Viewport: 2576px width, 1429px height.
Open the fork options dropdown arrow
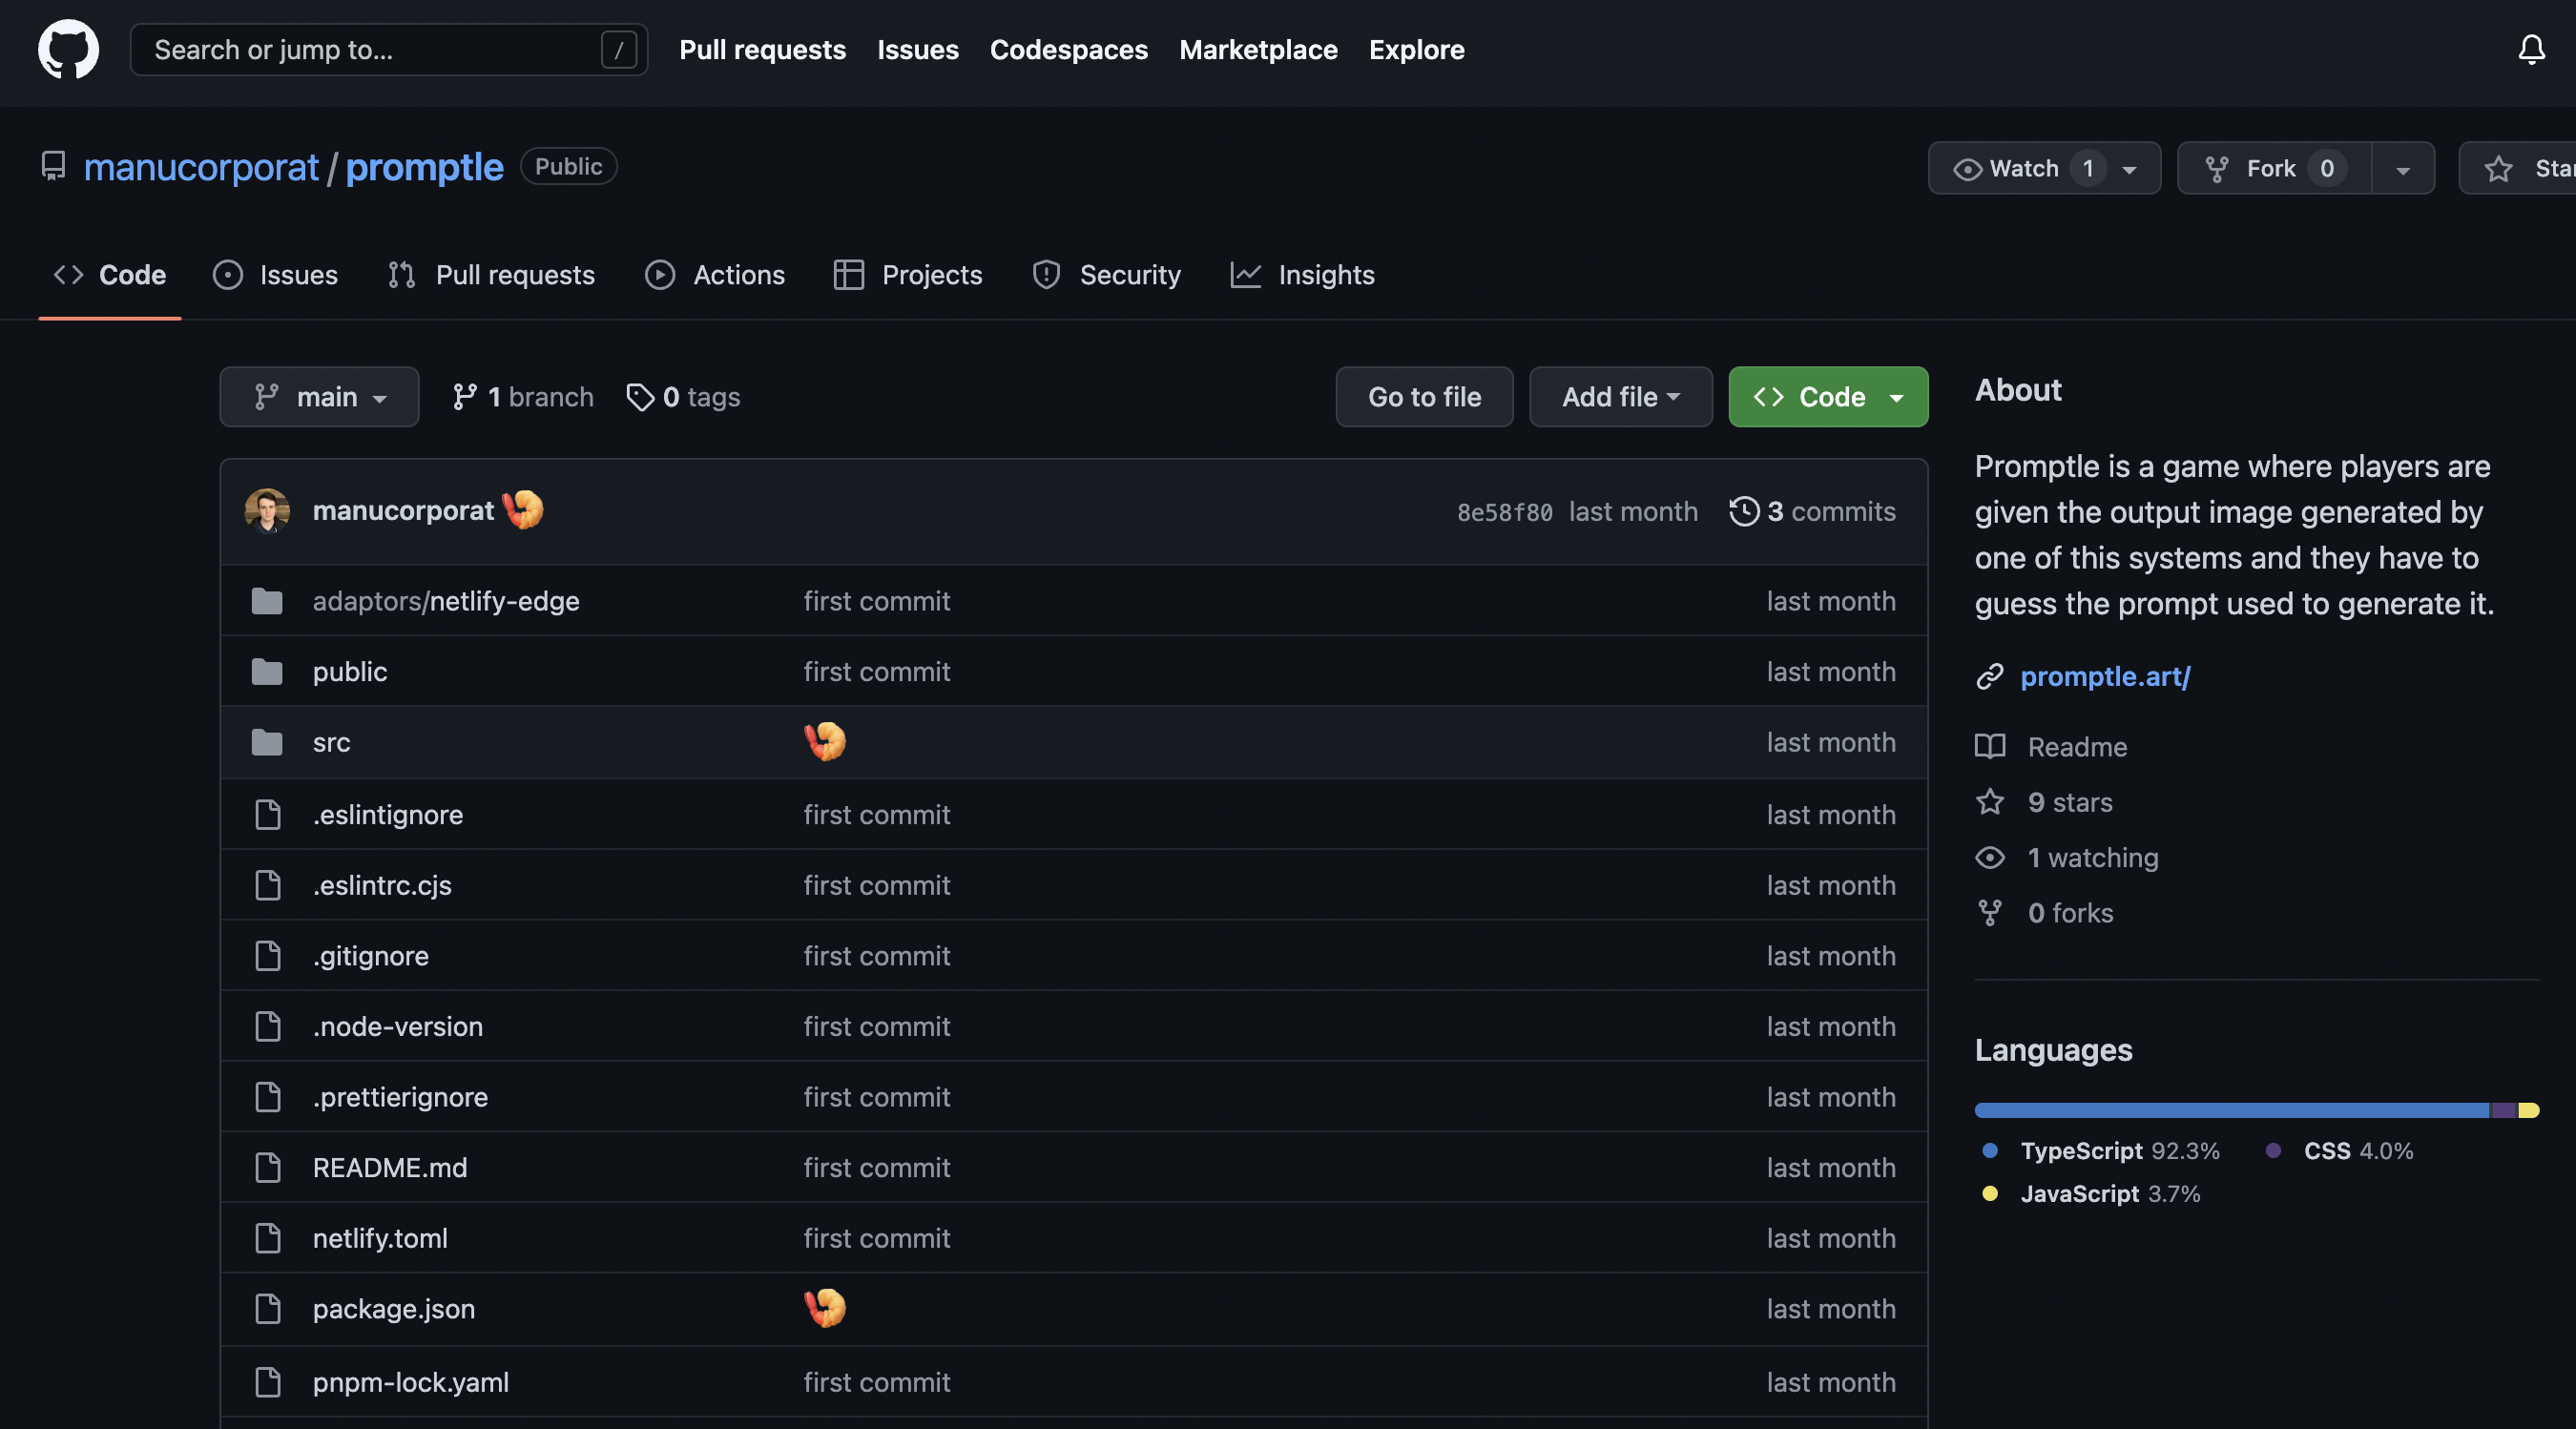point(2402,168)
